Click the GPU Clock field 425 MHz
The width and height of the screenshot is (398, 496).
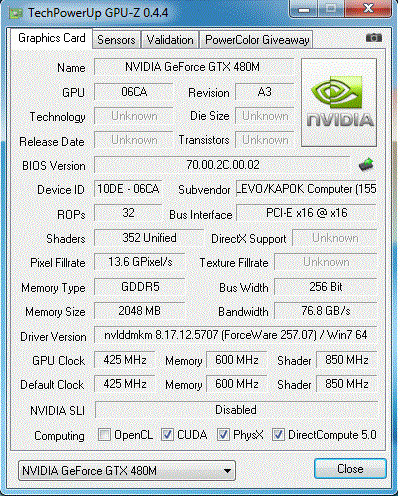(x=125, y=360)
